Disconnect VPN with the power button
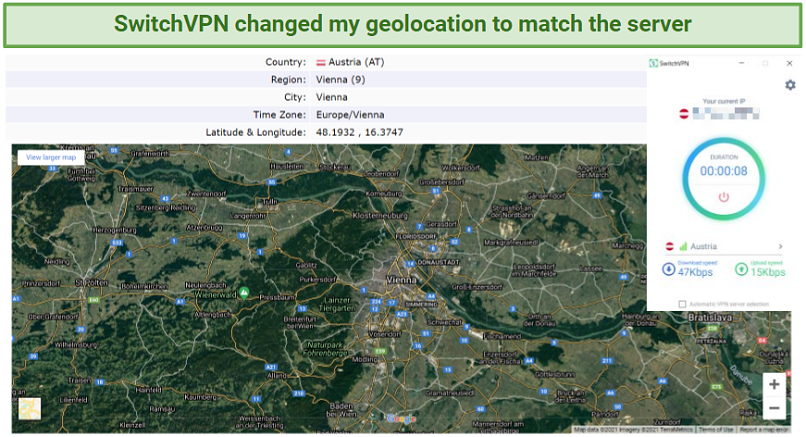This screenshot has height=437, width=806. click(x=723, y=197)
